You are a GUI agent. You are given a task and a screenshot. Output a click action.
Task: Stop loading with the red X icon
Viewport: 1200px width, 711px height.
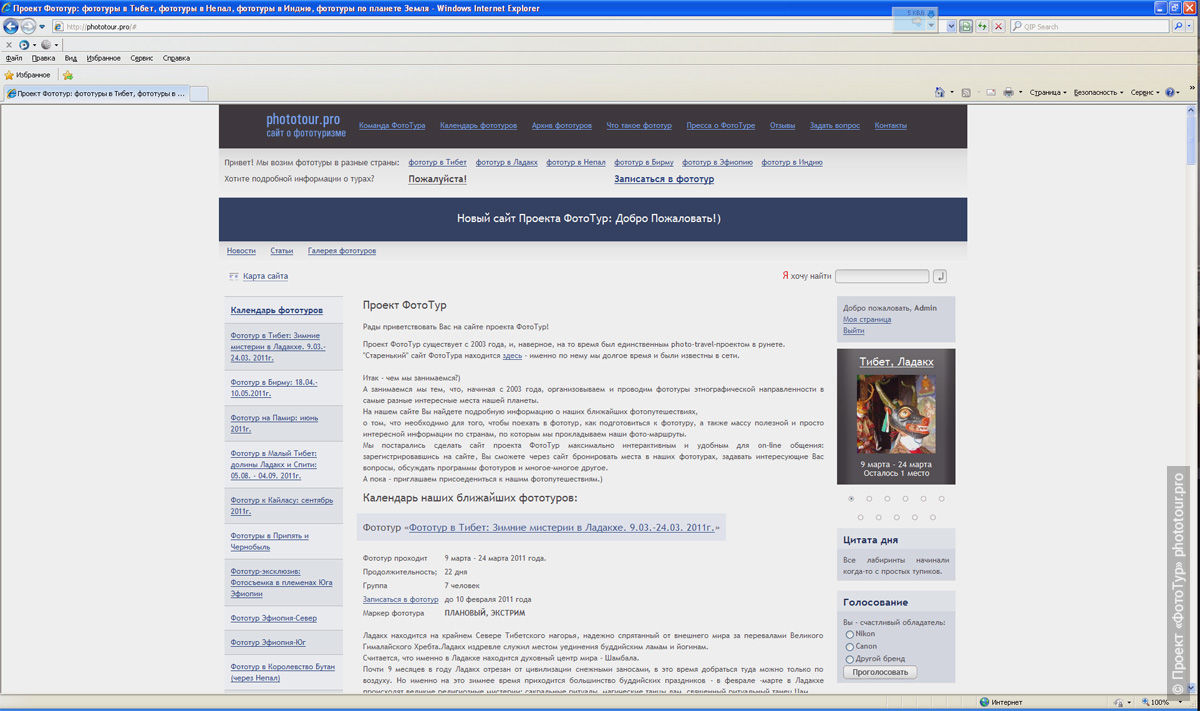point(998,26)
